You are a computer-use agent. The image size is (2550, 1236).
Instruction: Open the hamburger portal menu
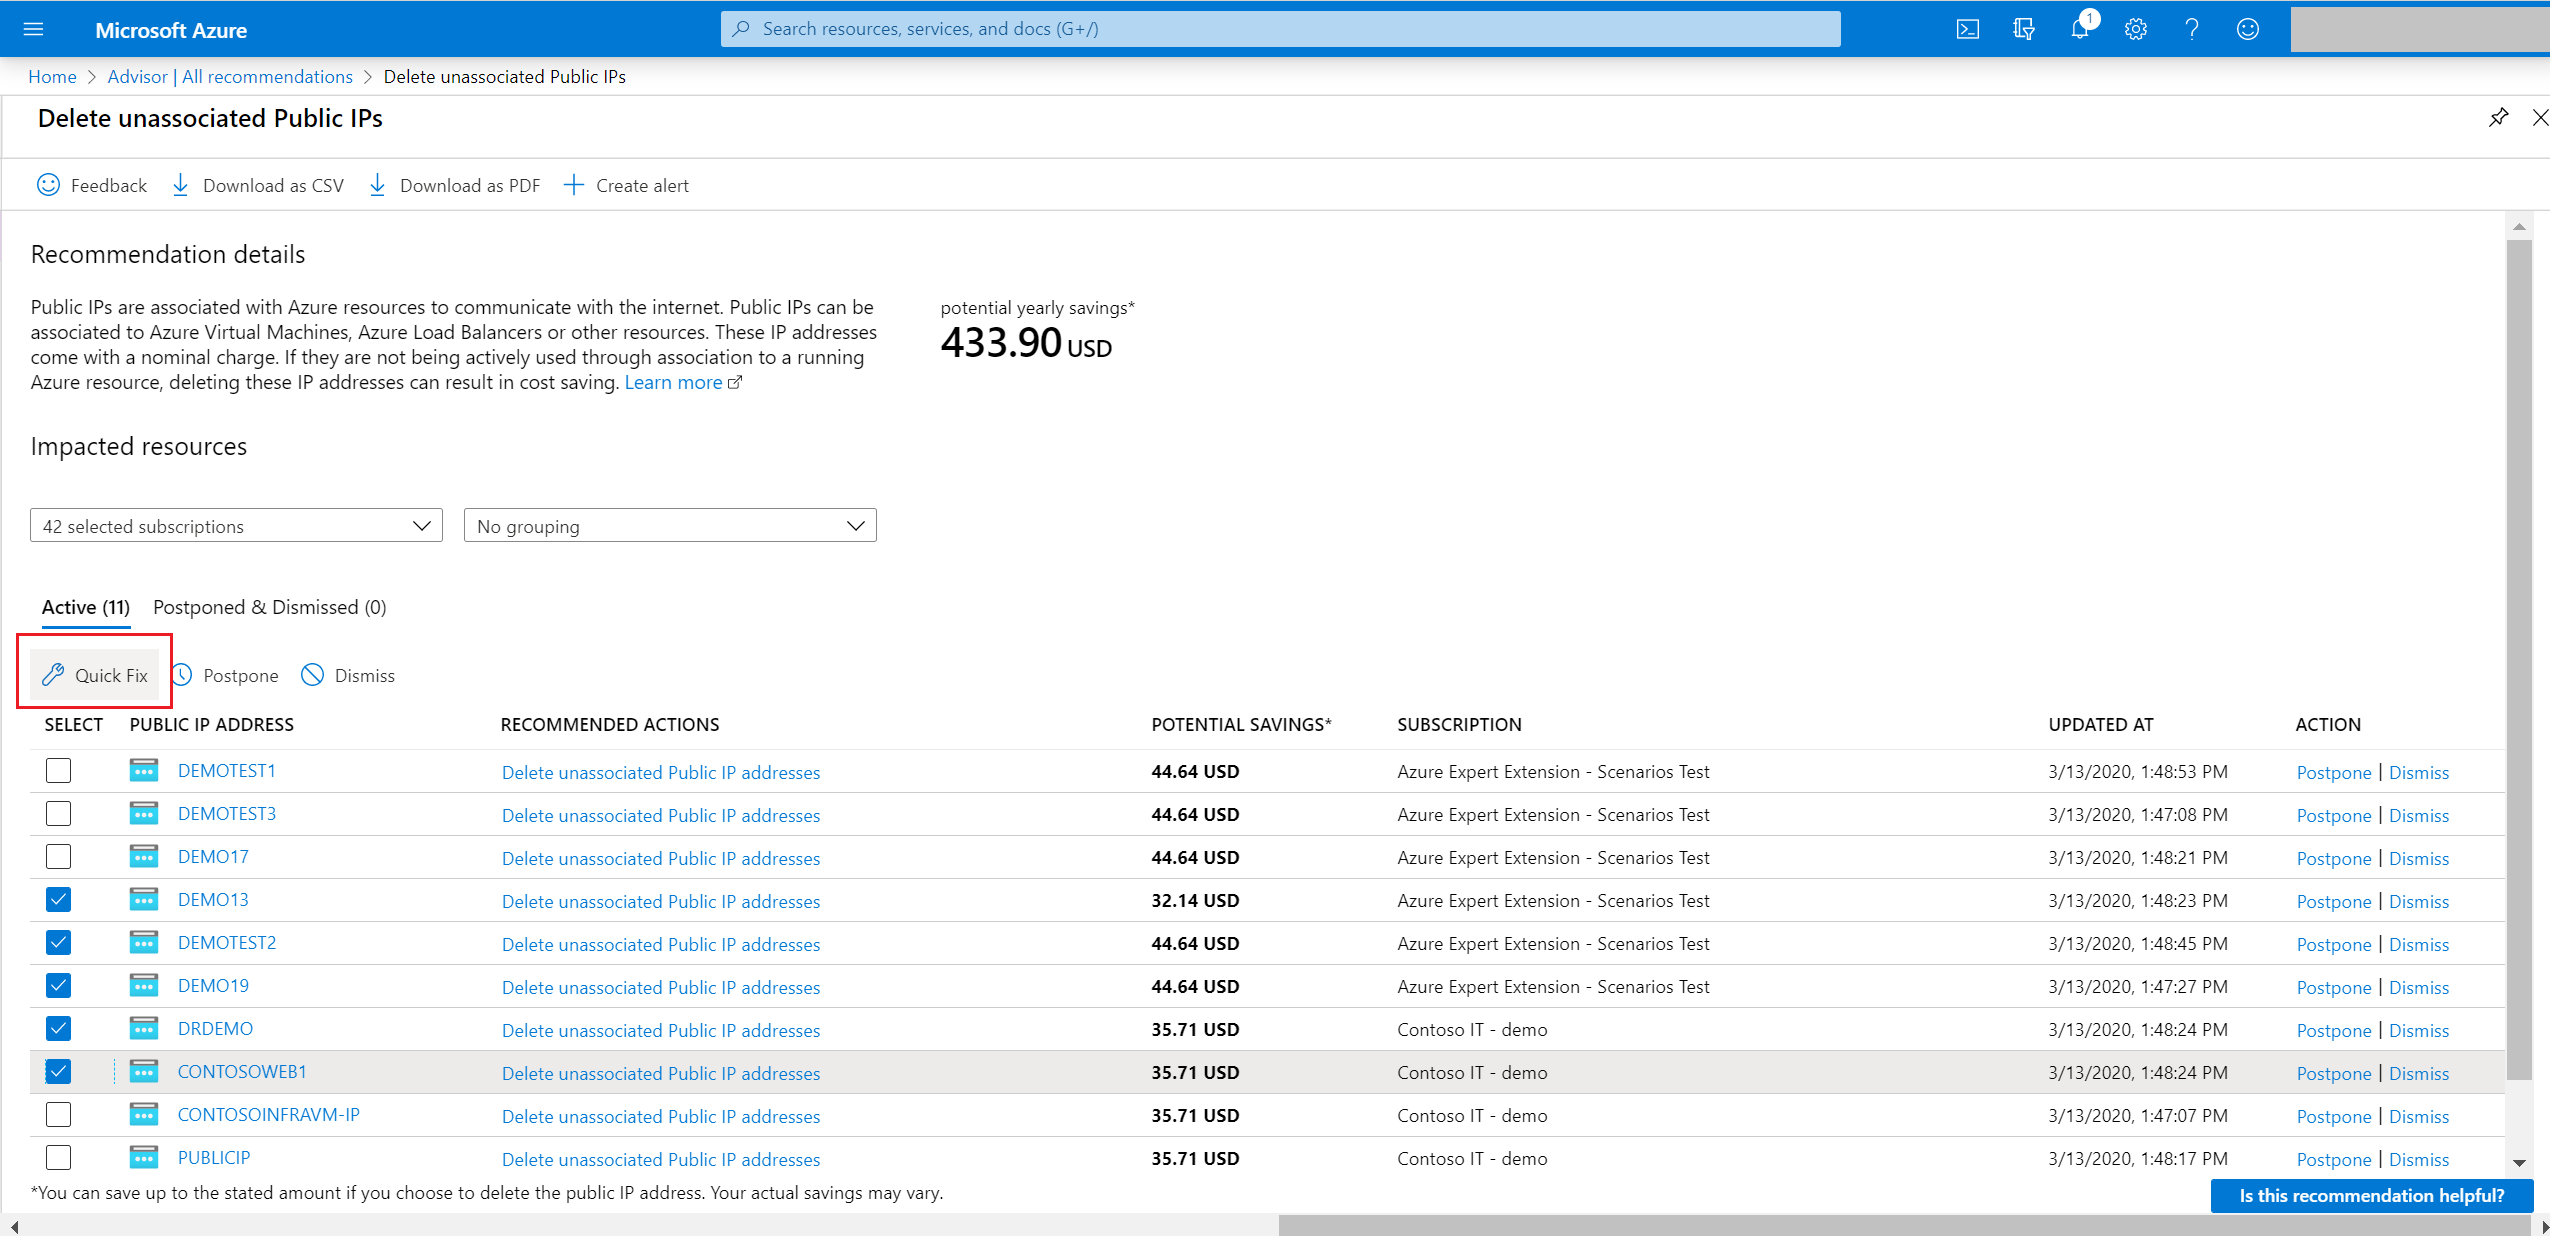click(33, 29)
